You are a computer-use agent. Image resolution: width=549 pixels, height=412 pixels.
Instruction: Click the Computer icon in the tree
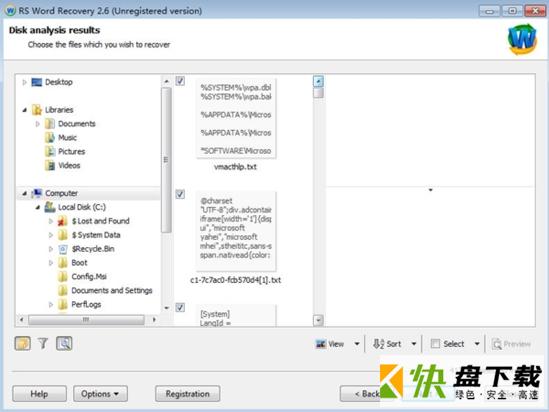coord(37,193)
